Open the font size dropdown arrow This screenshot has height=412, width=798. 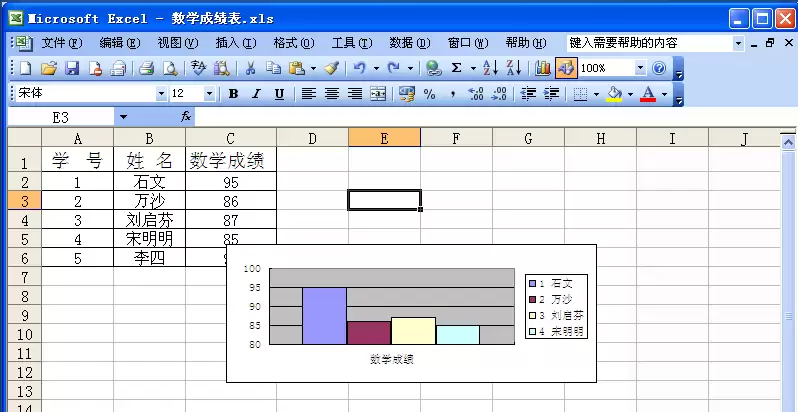pos(209,94)
